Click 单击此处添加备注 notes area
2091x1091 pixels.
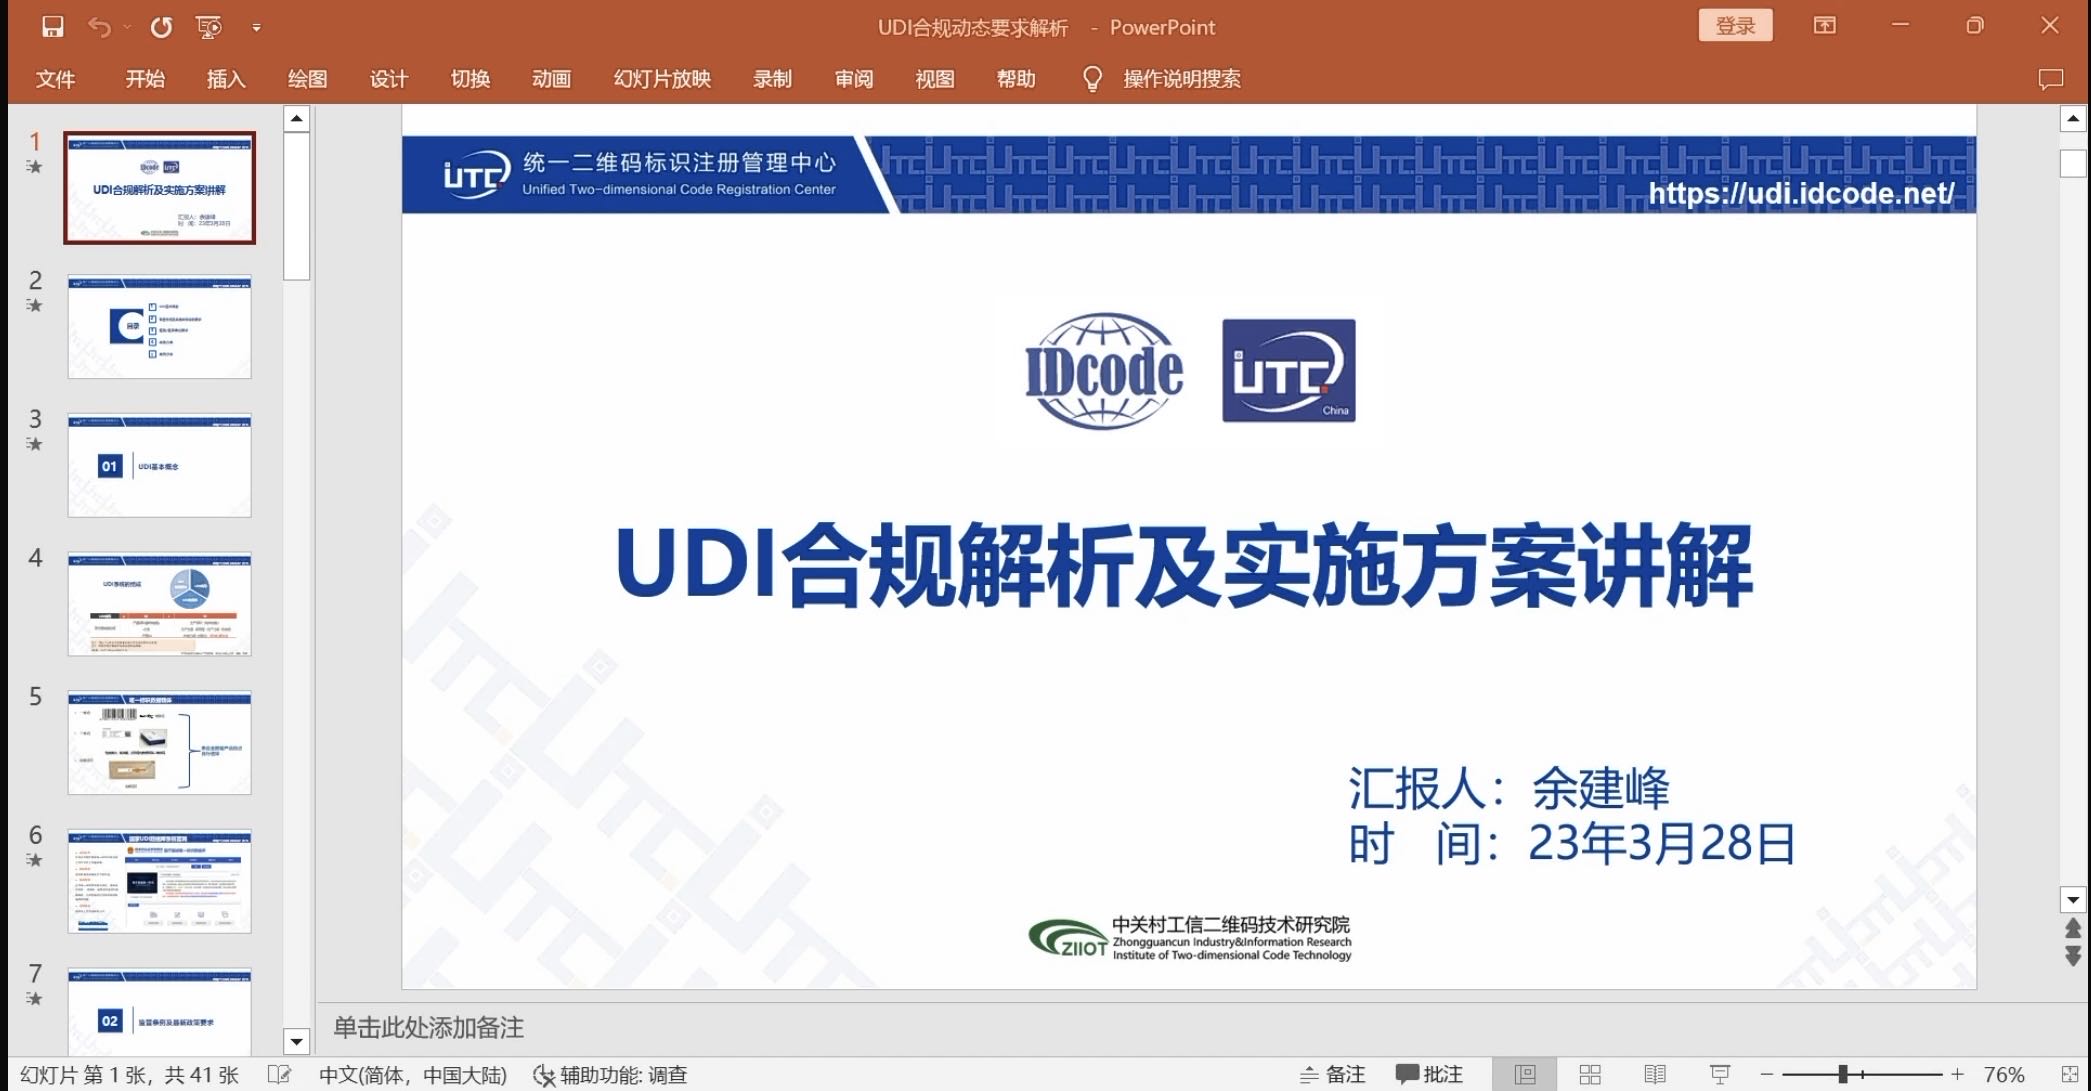(x=428, y=1028)
